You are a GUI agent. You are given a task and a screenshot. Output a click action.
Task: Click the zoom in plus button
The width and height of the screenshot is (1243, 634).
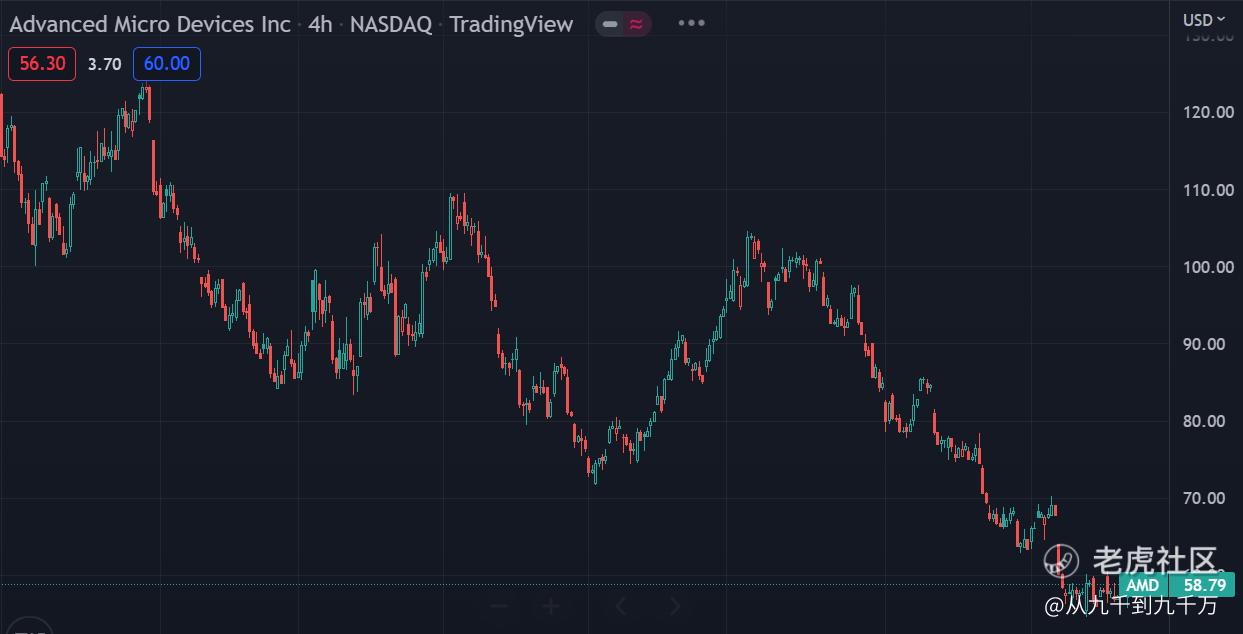click(x=551, y=606)
